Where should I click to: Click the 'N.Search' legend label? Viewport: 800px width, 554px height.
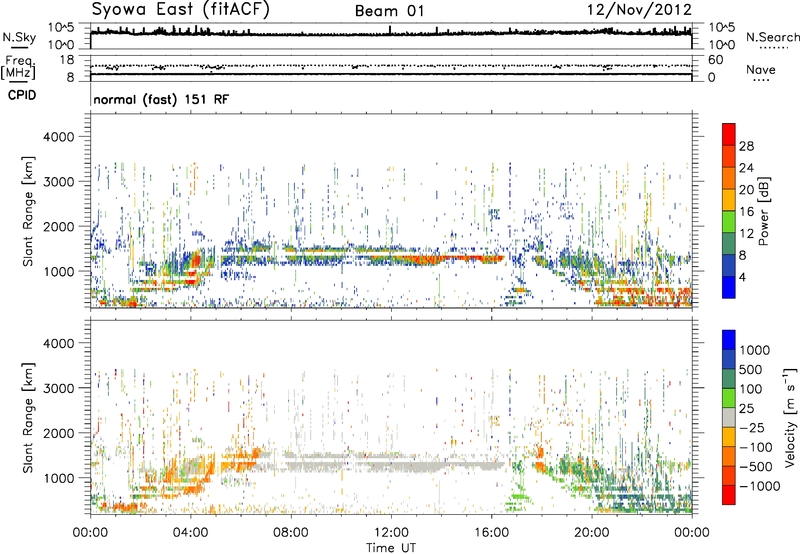[772, 37]
